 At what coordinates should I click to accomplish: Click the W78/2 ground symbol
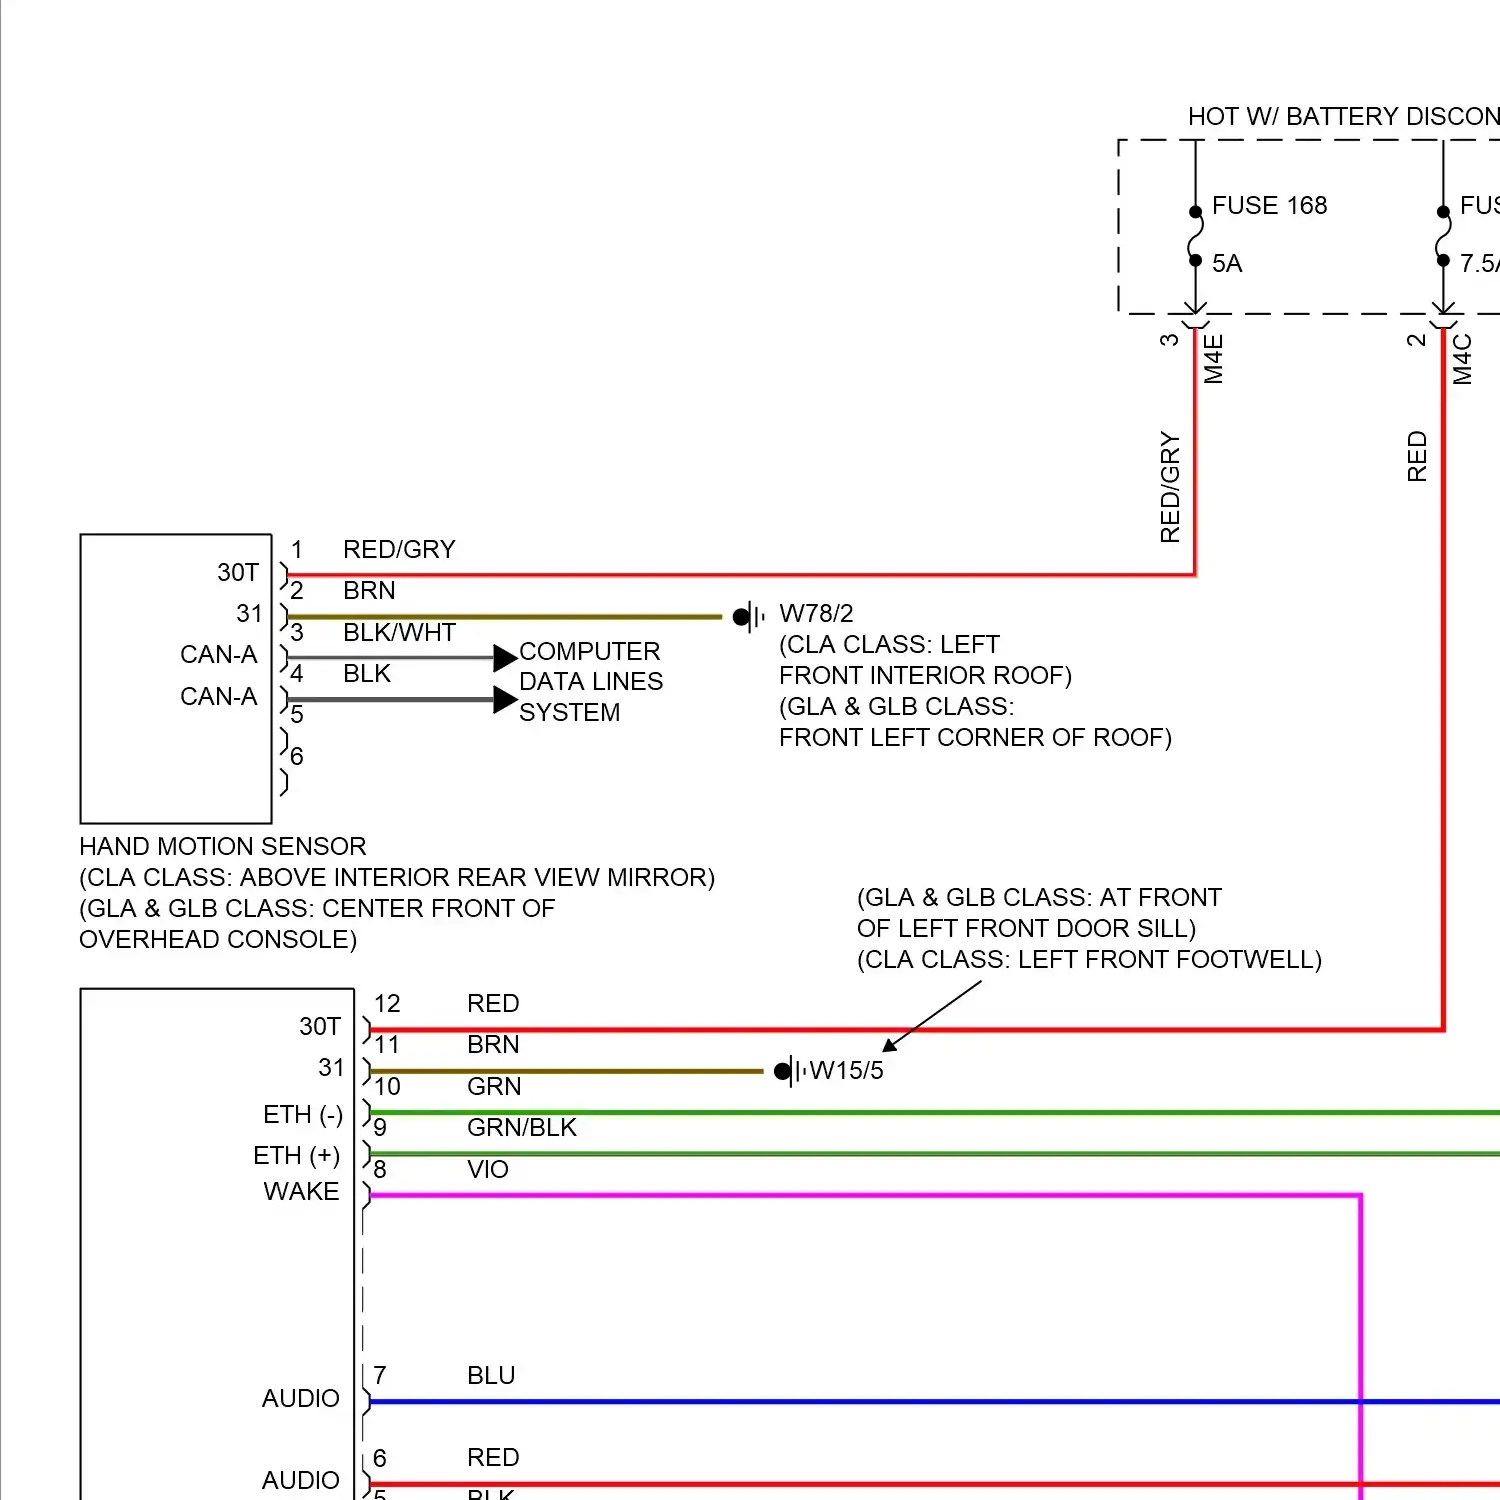[x=749, y=617]
